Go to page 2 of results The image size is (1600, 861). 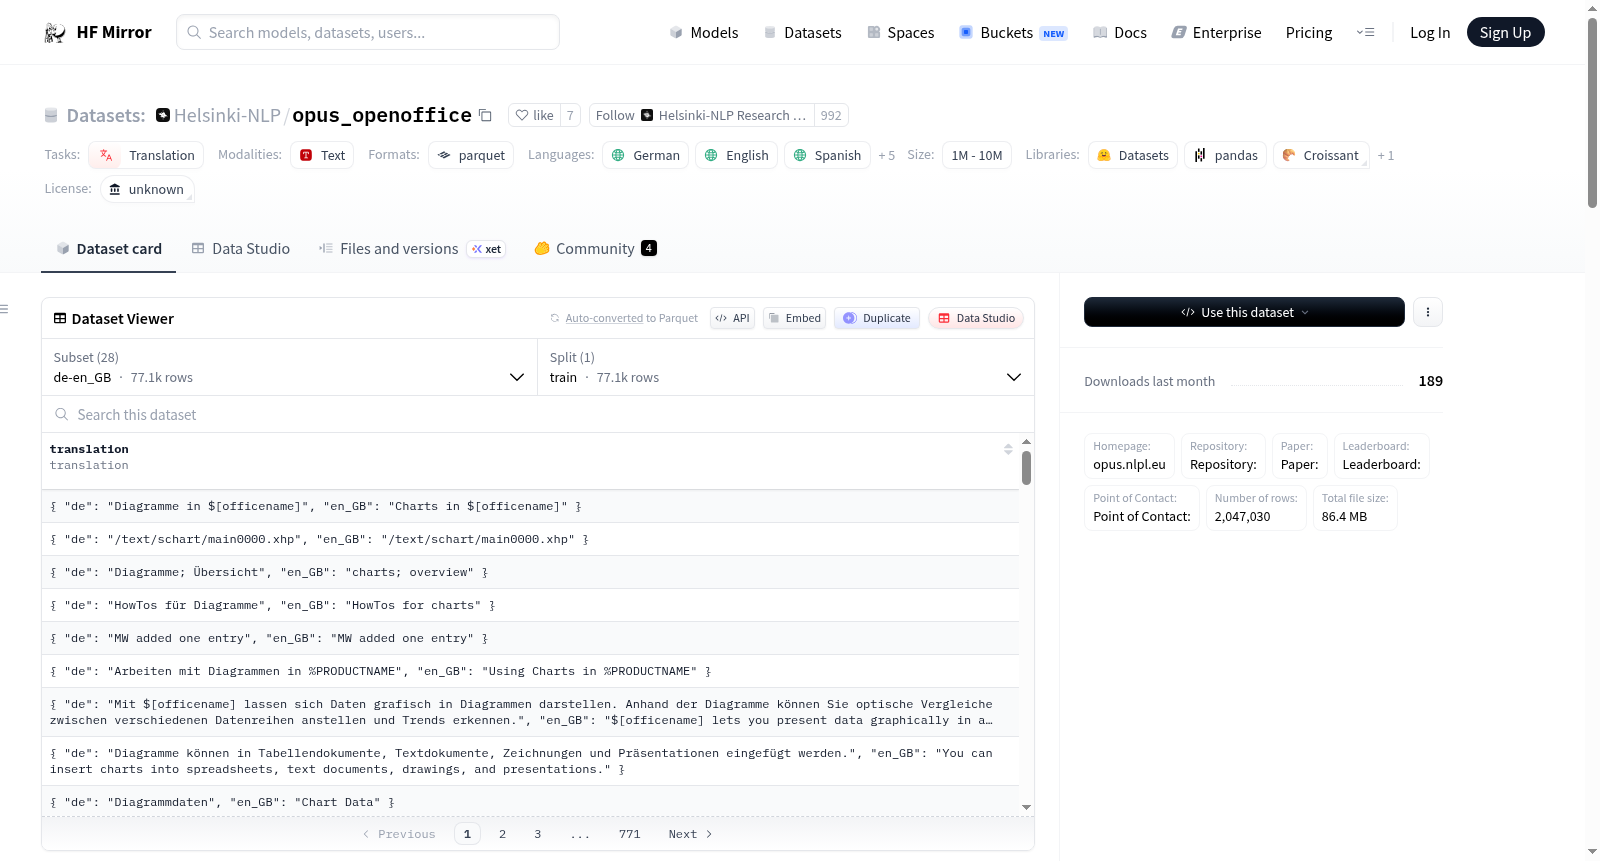coord(502,834)
